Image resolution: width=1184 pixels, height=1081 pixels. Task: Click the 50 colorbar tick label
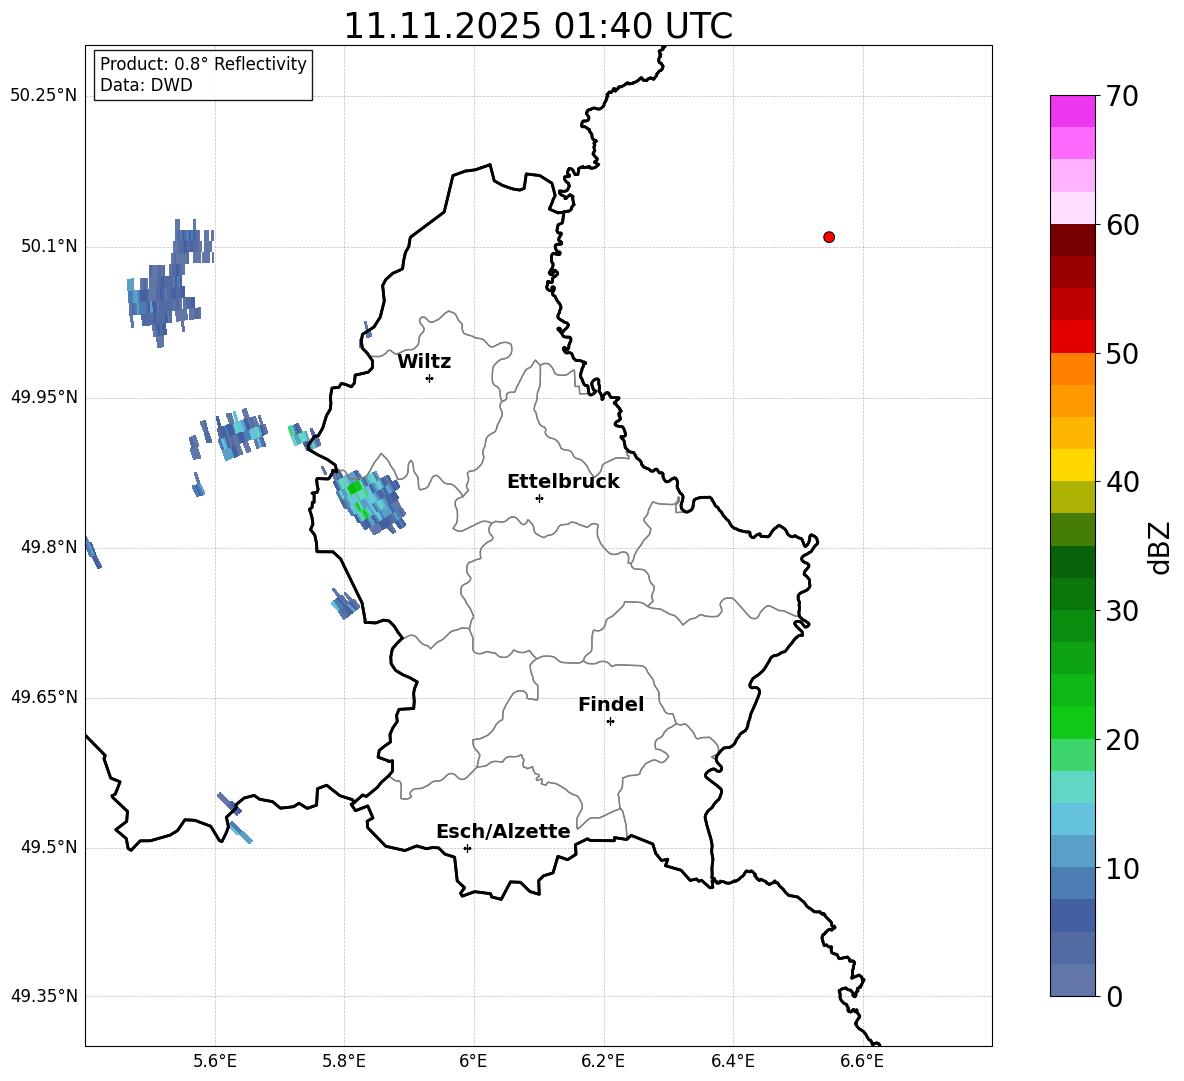[1122, 353]
